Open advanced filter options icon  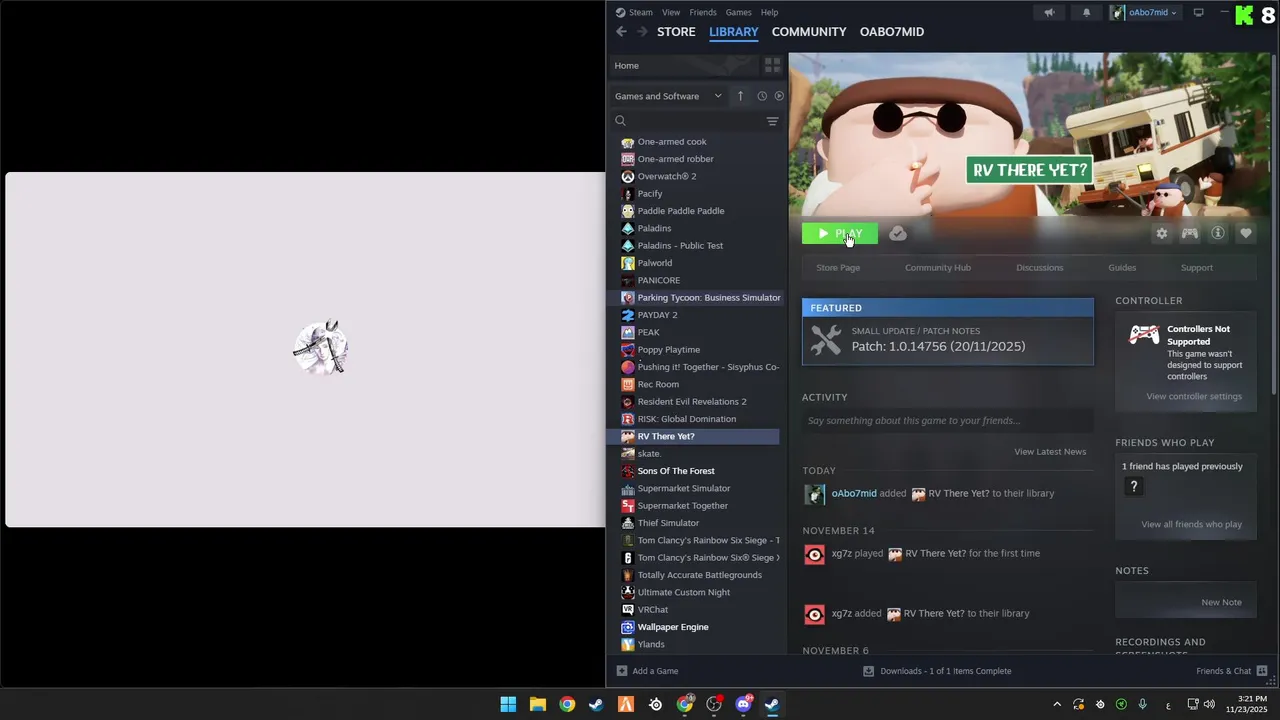(772, 121)
